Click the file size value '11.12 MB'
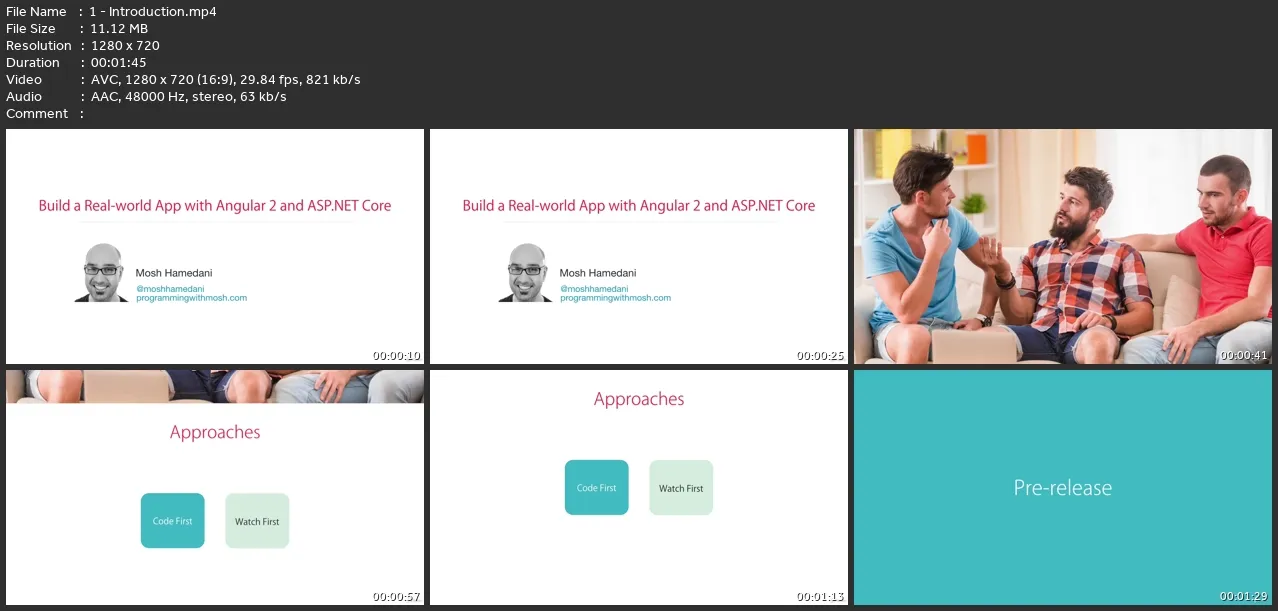1278x611 pixels. pos(119,28)
